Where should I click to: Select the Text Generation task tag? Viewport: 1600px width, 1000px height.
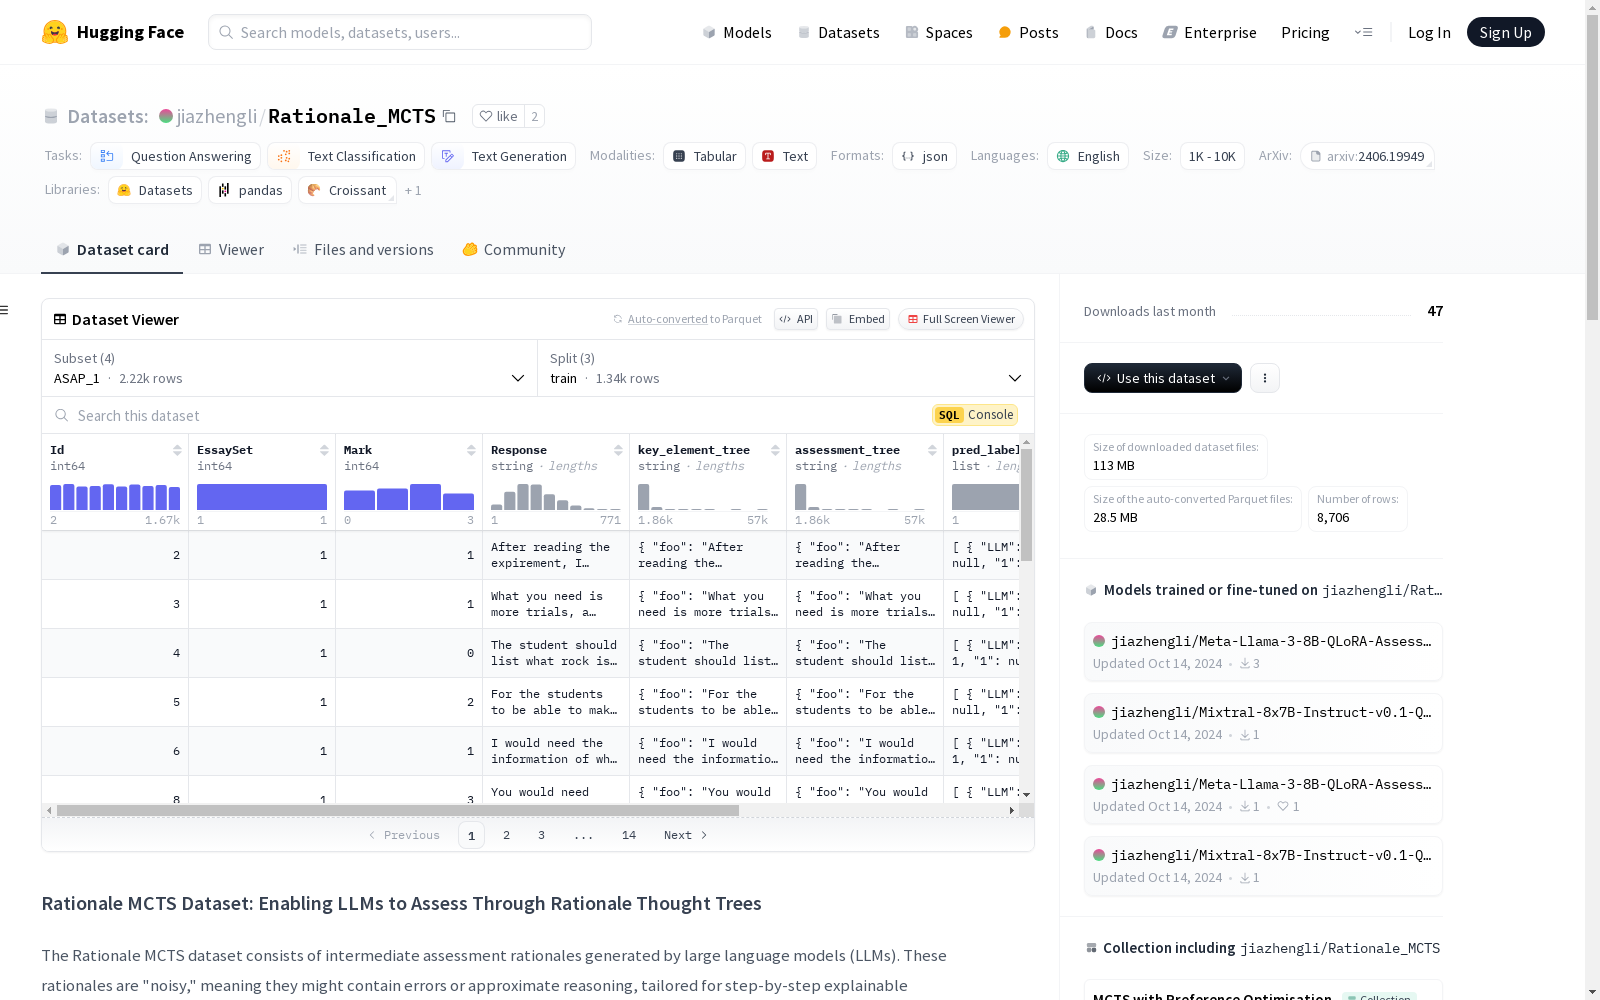pos(503,156)
